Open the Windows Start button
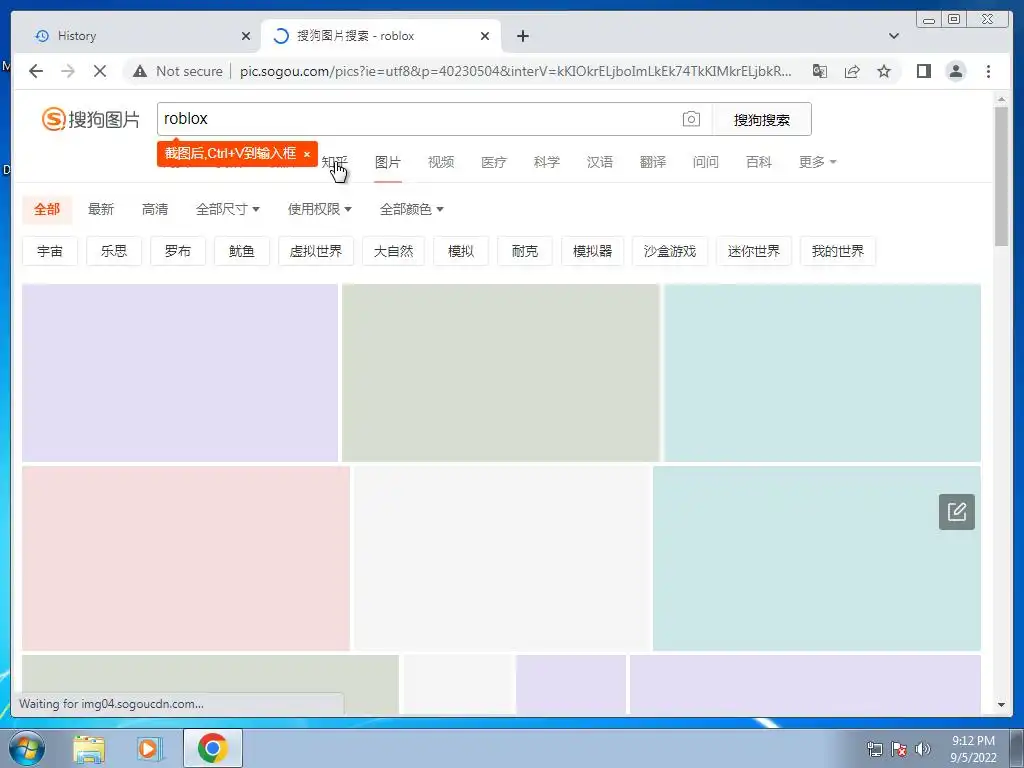The width and height of the screenshot is (1024, 768). pos(27,748)
